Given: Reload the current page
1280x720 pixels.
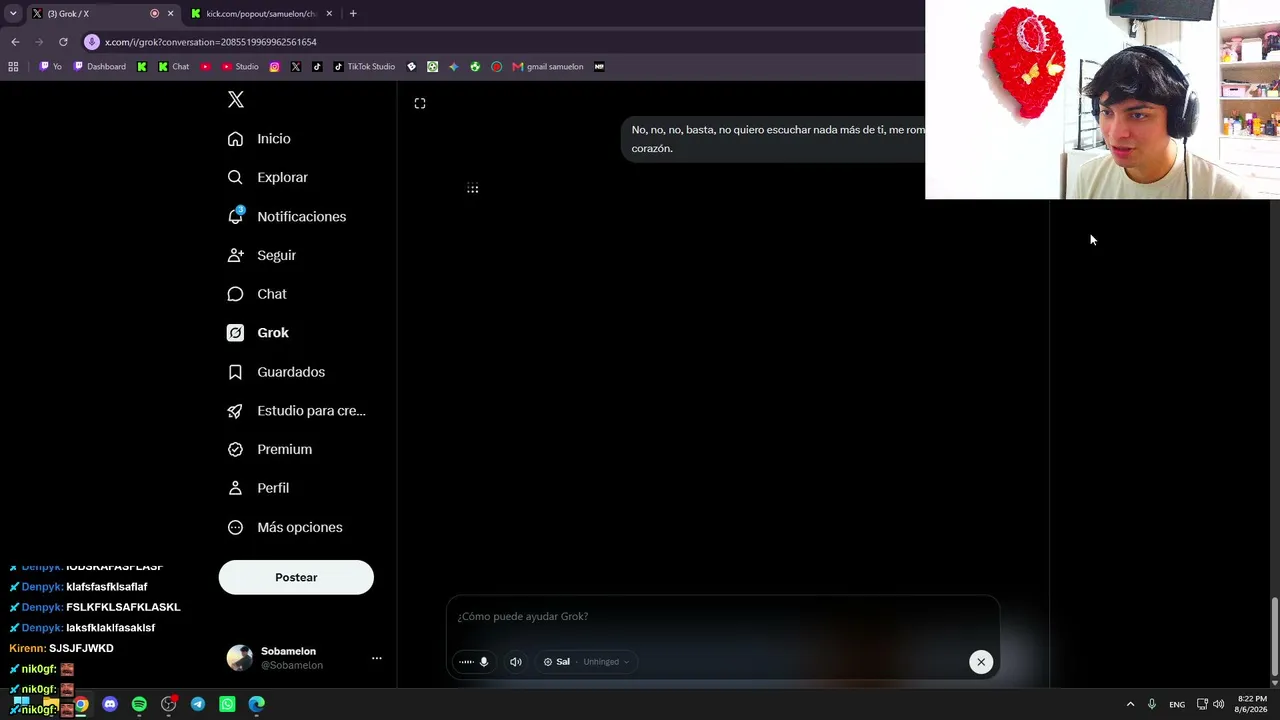Looking at the screenshot, I should [x=63, y=42].
